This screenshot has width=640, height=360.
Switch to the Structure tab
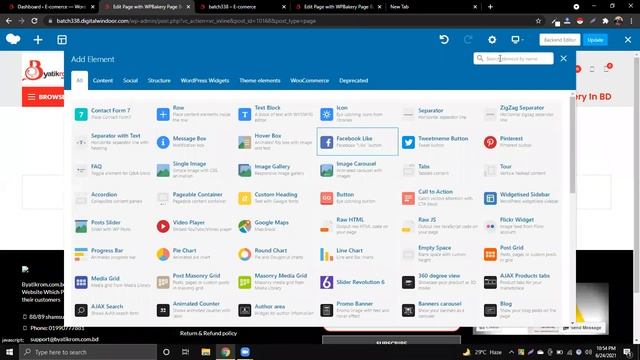pos(159,80)
